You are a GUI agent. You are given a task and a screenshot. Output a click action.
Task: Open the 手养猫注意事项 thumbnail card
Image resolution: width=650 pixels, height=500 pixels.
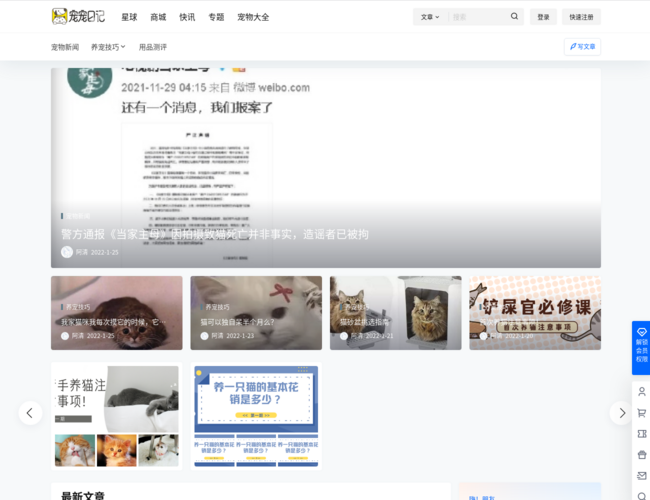[116, 416]
